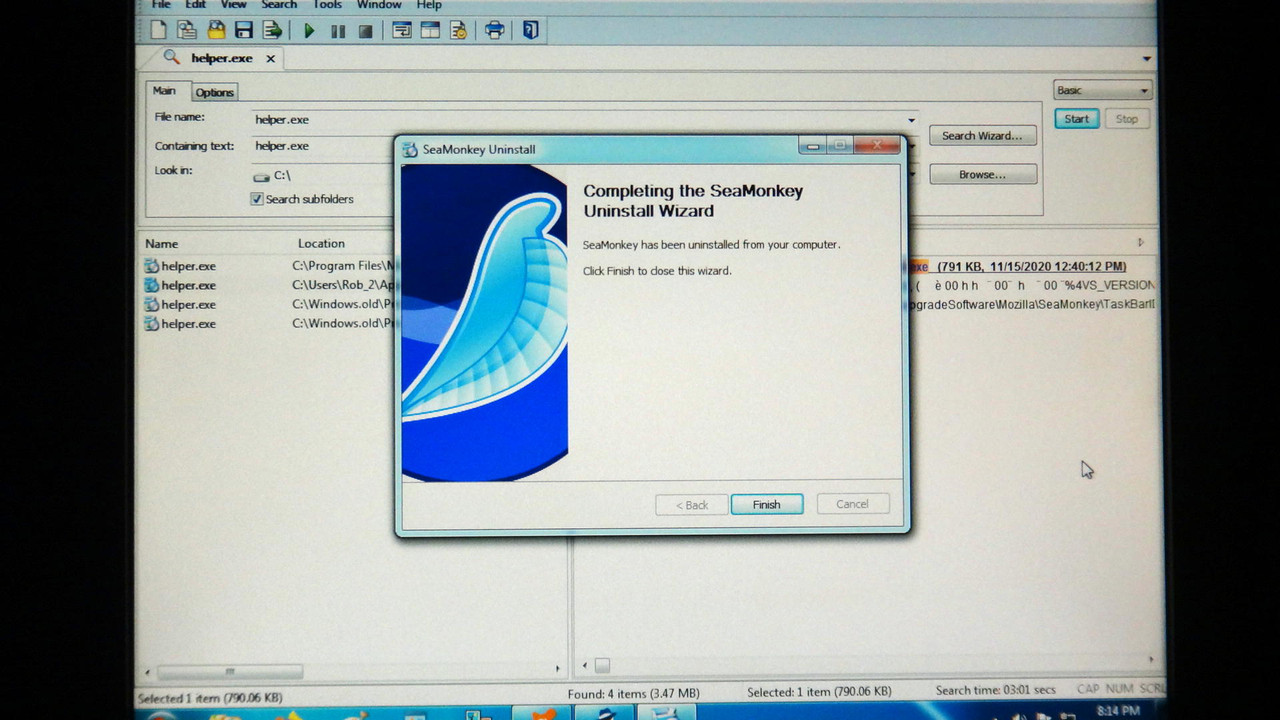Click the New search toolbar icon
Viewport: 1280px width, 720px height.
pos(158,30)
